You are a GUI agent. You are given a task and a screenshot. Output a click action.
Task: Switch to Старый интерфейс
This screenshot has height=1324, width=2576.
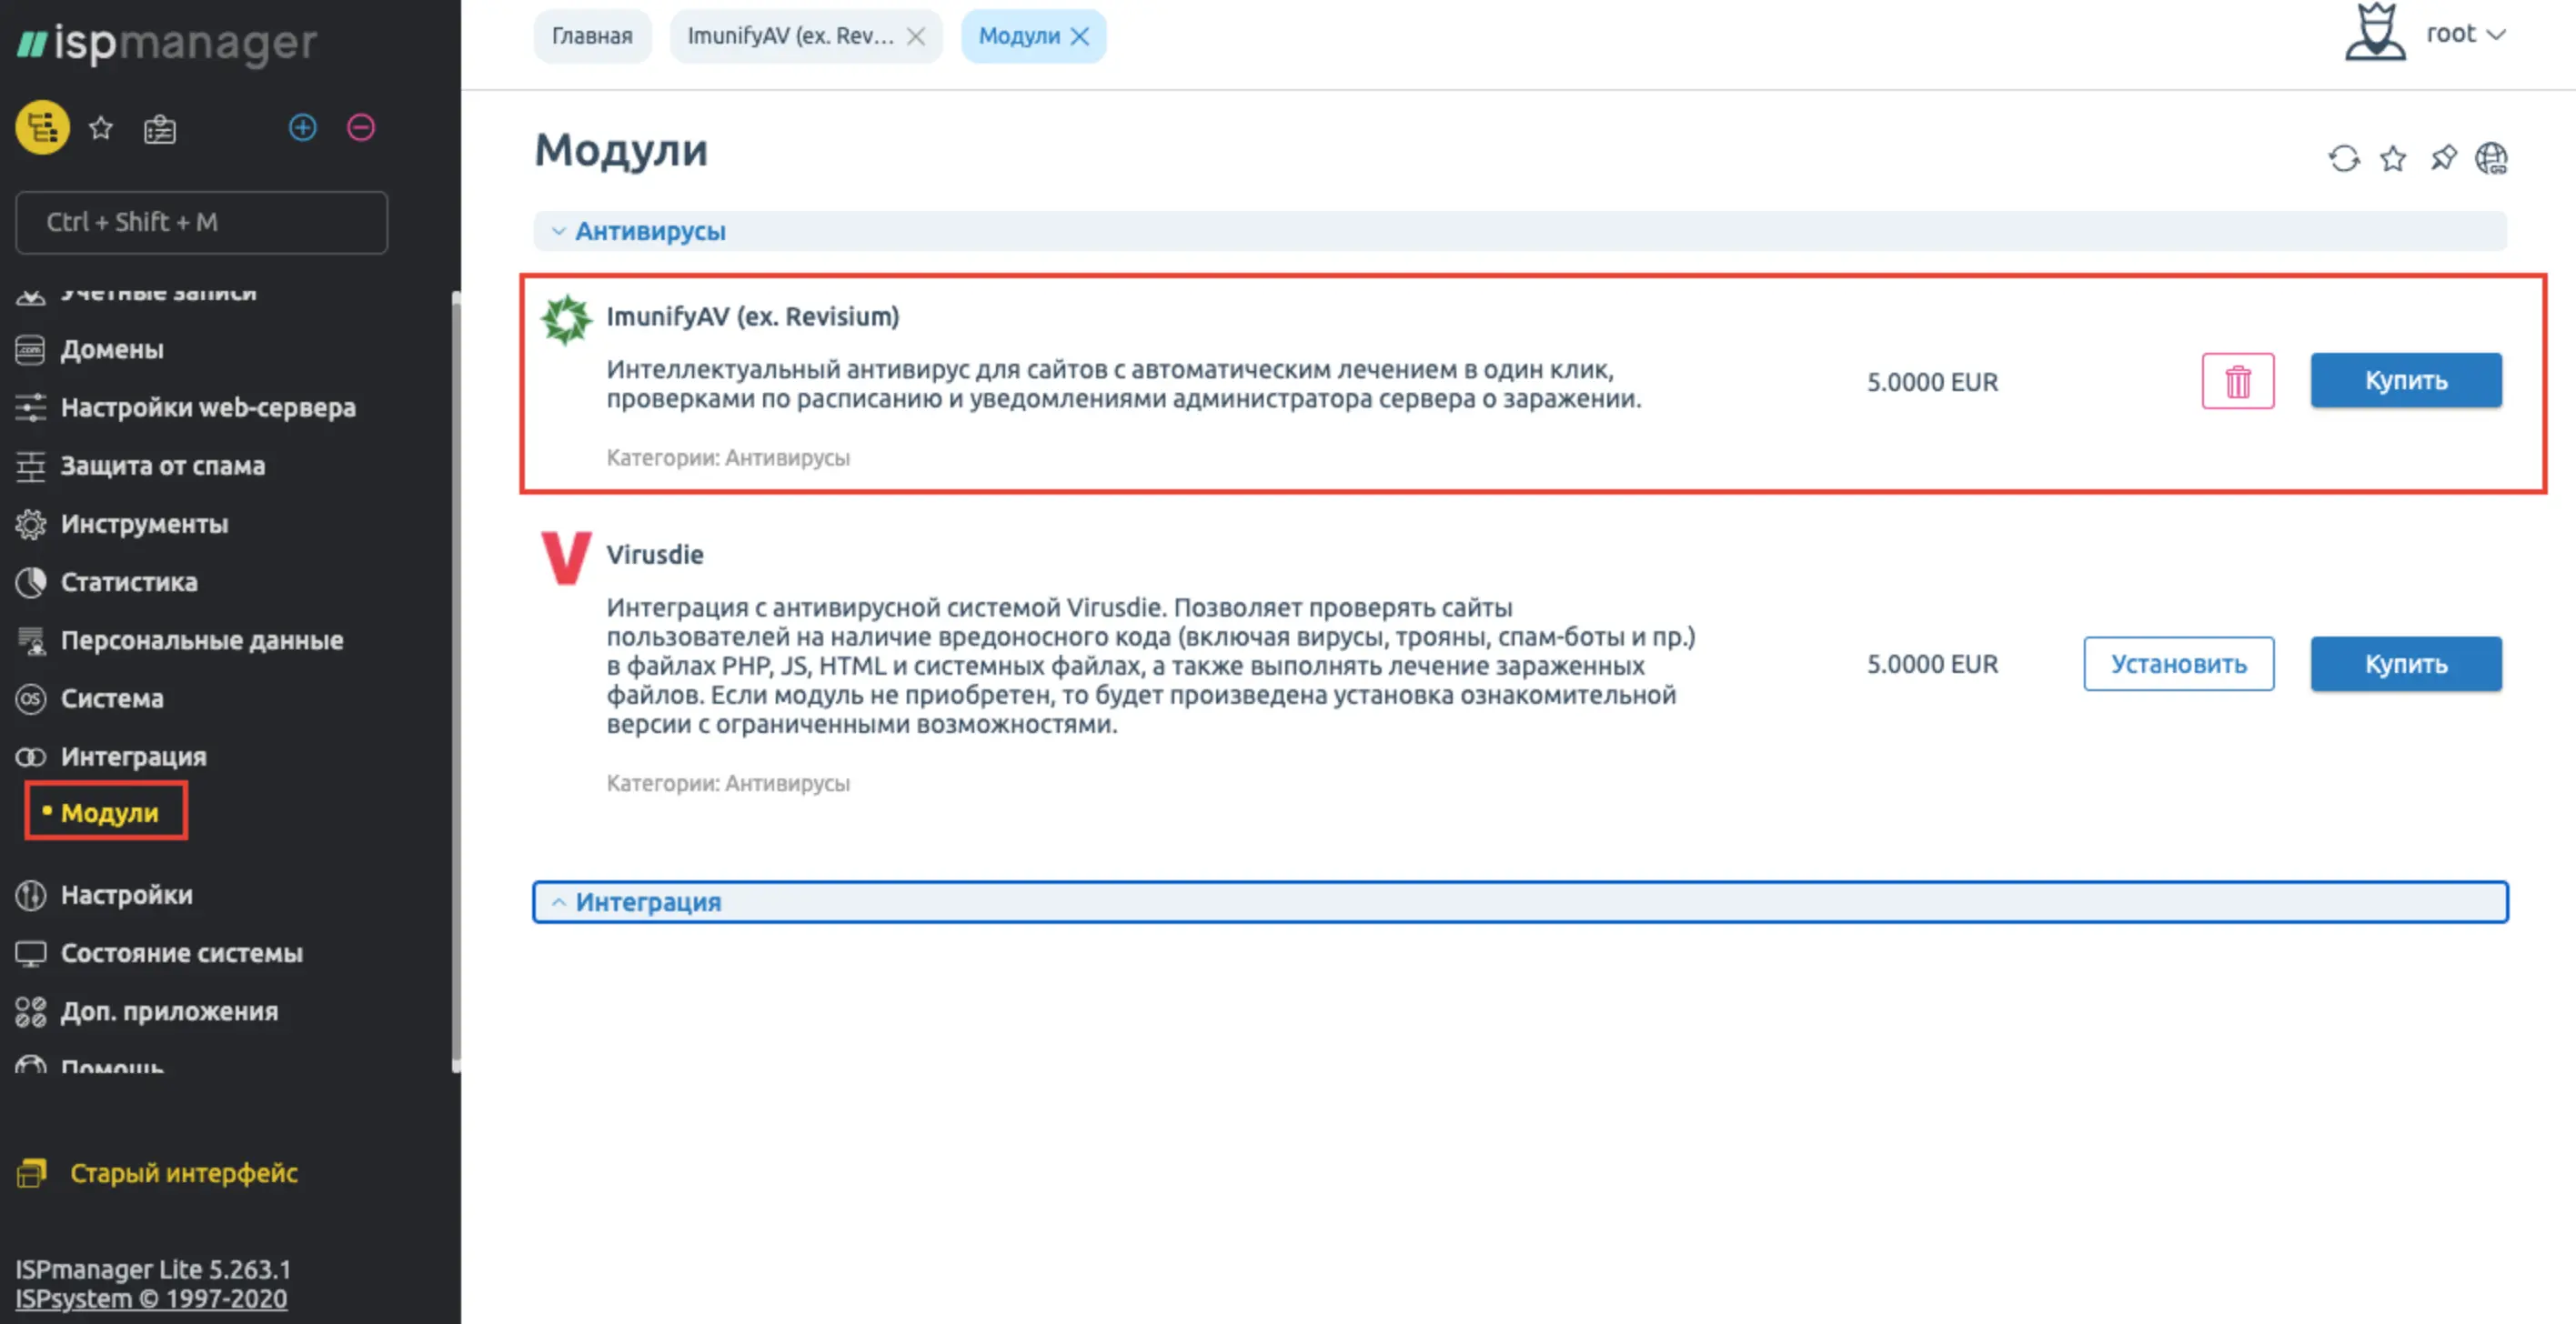pyautogui.click(x=184, y=1173)
